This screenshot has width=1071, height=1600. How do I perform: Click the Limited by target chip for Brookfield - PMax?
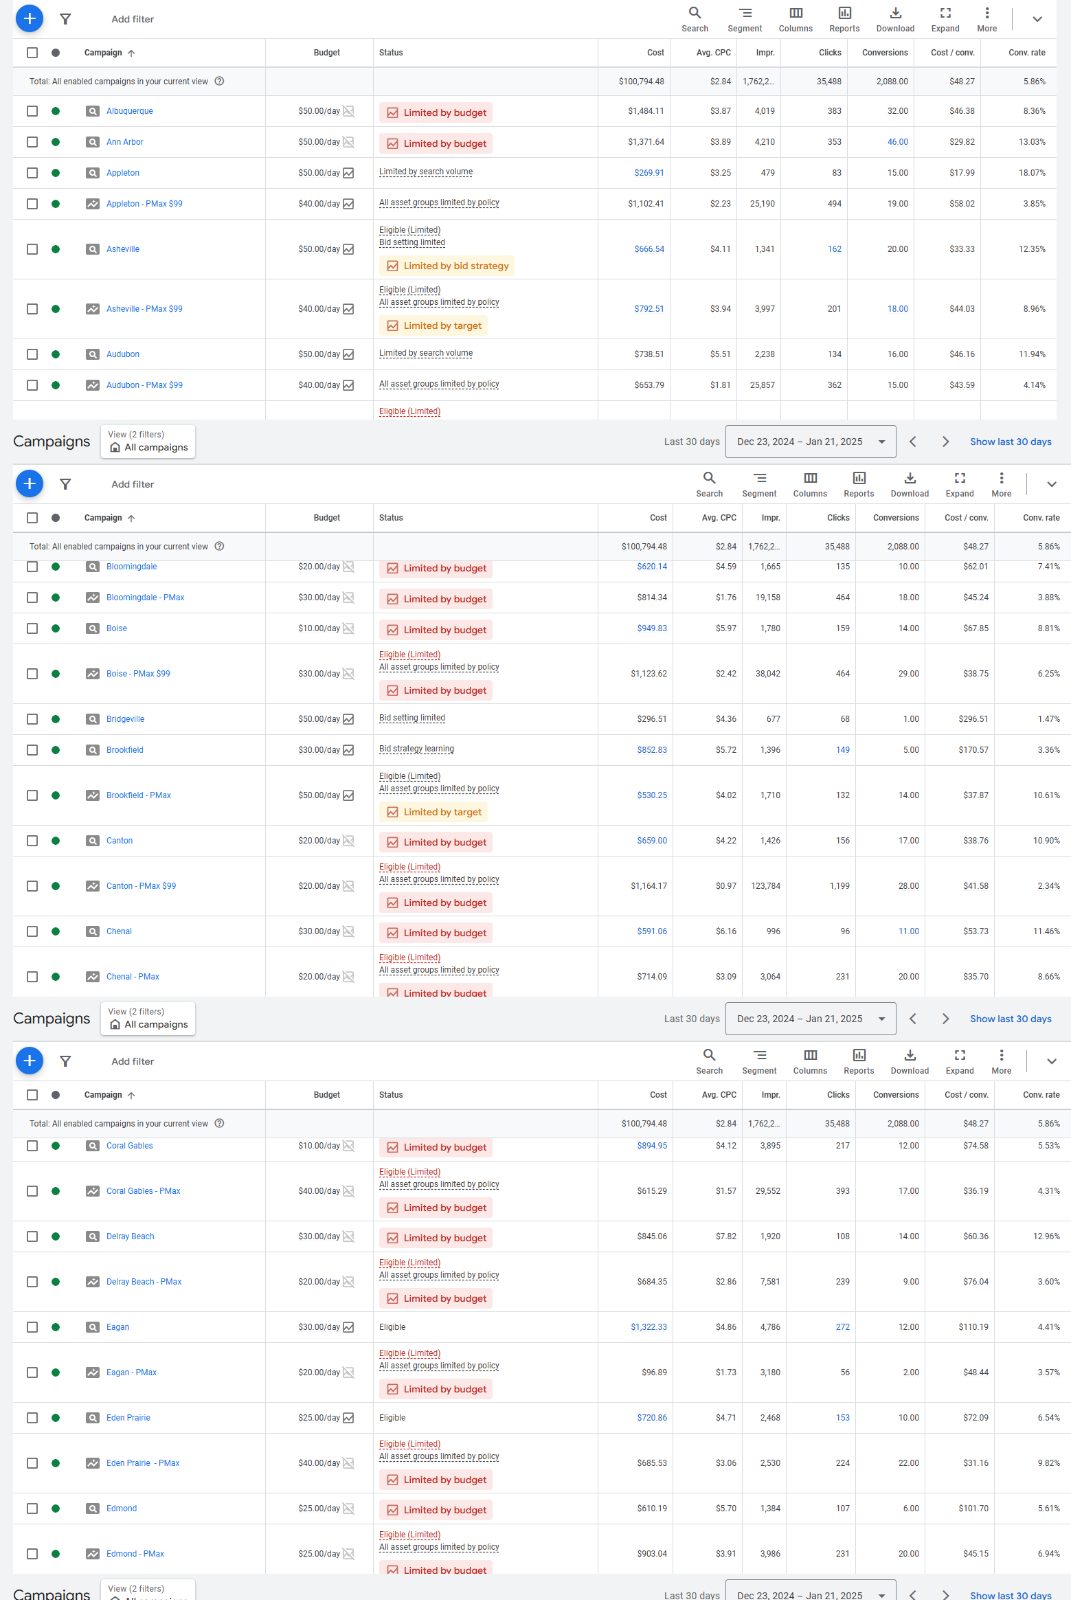[434, 812]
